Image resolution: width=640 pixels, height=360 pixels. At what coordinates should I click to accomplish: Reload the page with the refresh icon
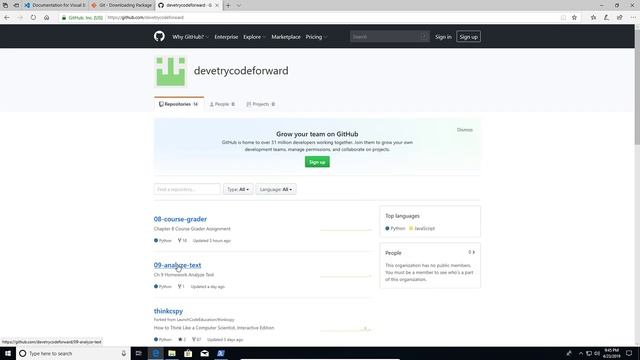[x=33, y=18]
